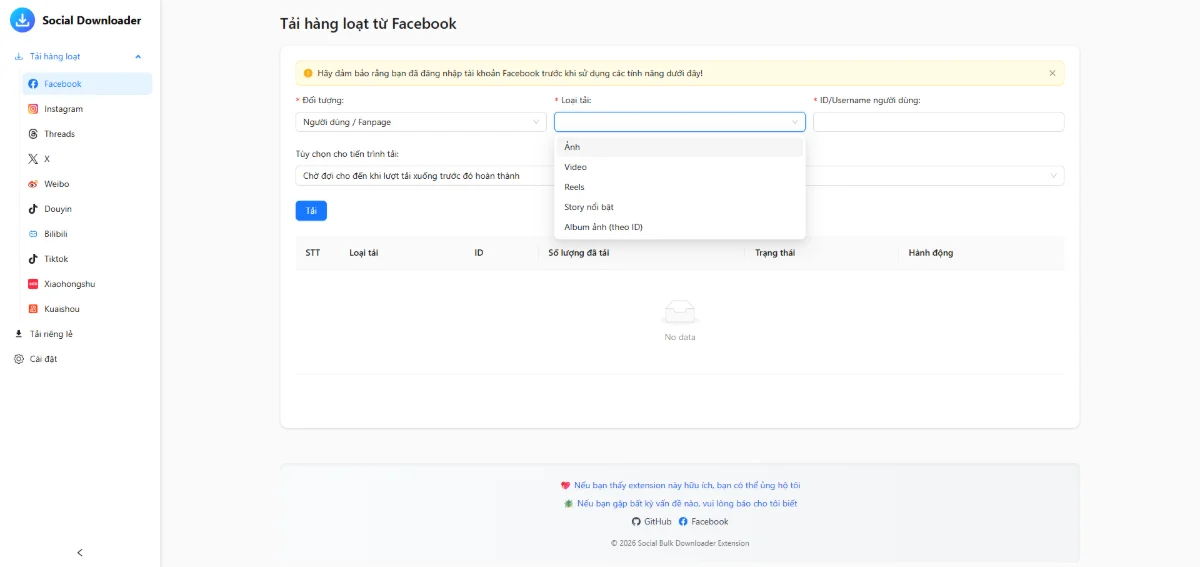1200x567 pixels.
Task: Pick Album ảnh (theo ID) option
Action: [x=603, y=227]
